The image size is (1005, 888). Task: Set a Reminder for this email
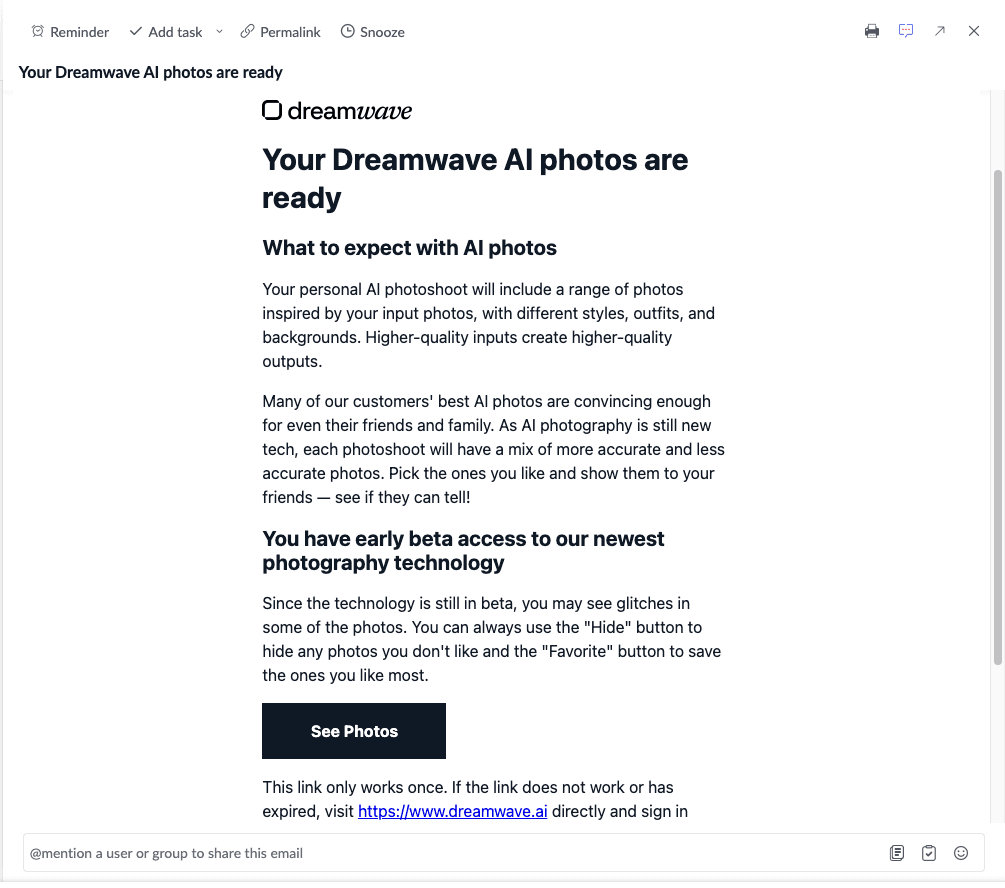coord(70,31)
